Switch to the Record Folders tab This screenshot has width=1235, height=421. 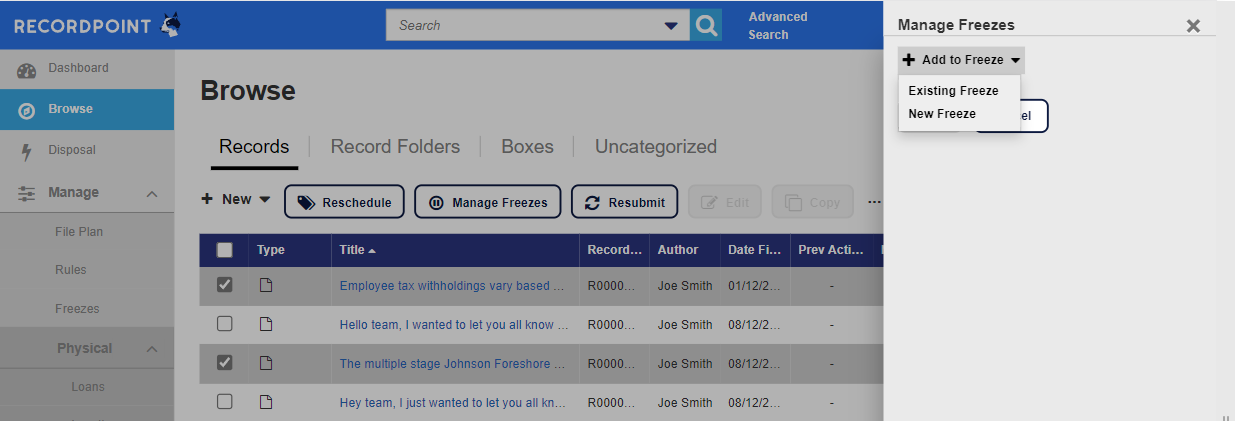coord(395,147)
